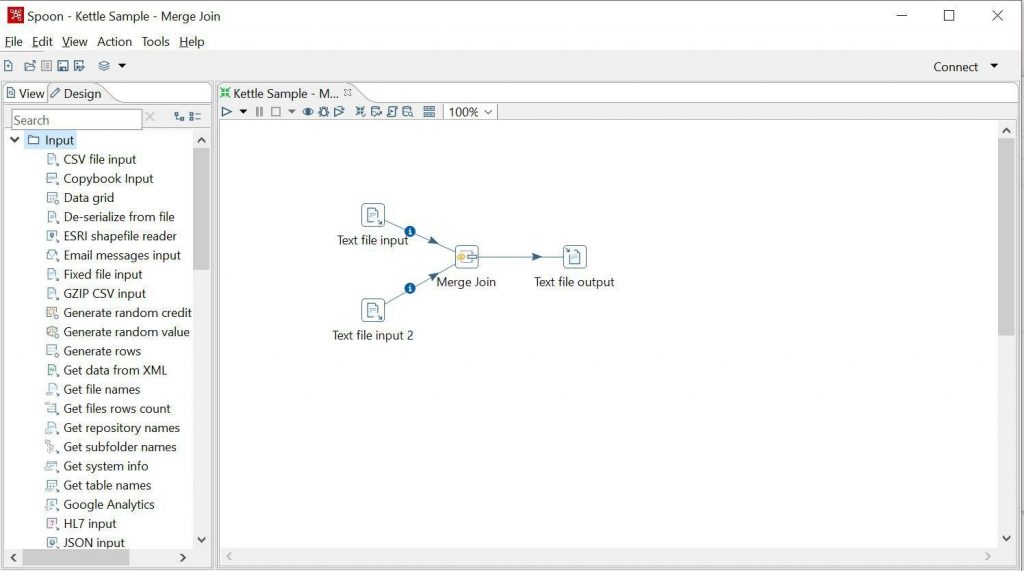Click the Explore repository icon
Image resolution: width=1024 pixels, height=571 pixels.
click(46, 65)
